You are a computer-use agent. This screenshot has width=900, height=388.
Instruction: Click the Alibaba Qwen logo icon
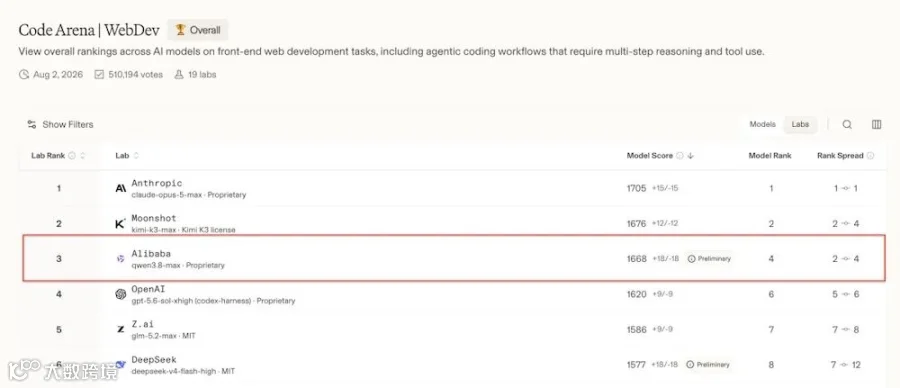pyautogui.click(x=121, y=259)
